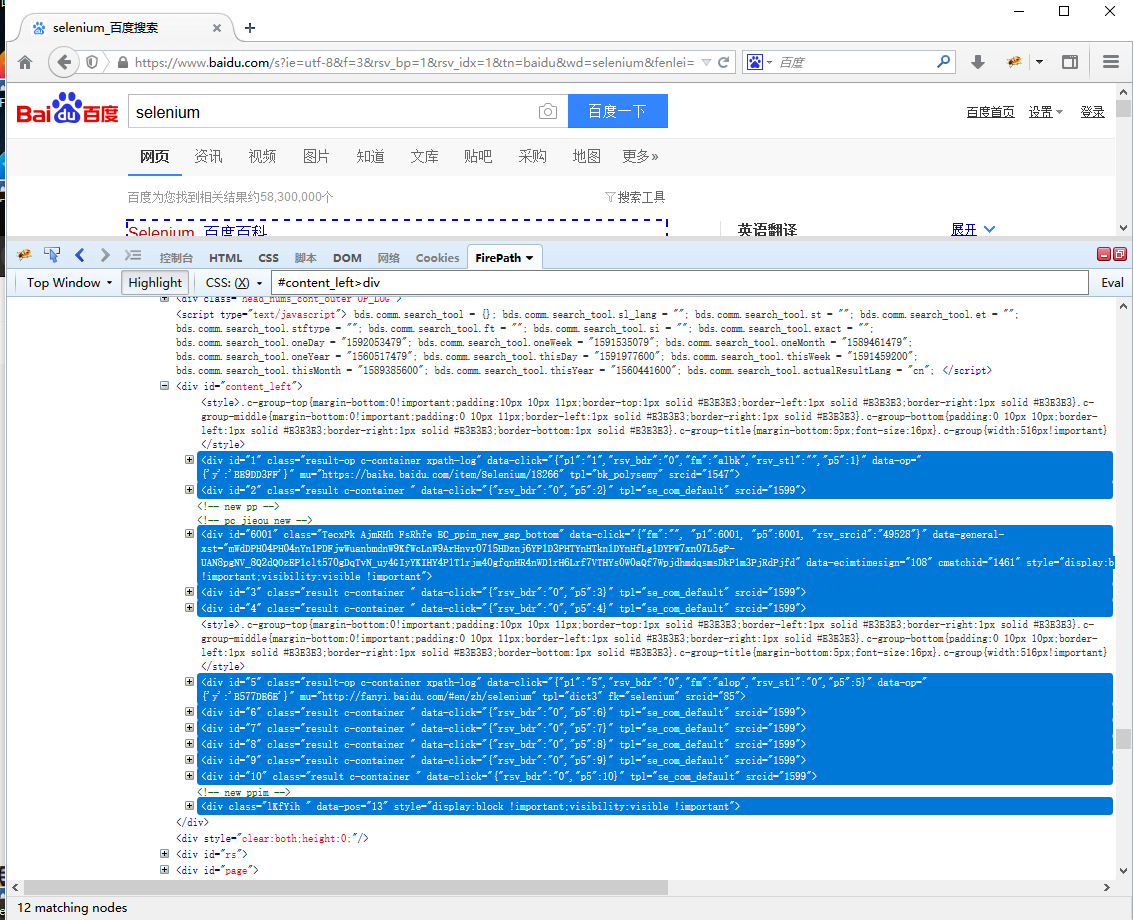The image size is (1134, 920).
Task: Close the selenium_百度搜索 tab
Action: point(217,28)
